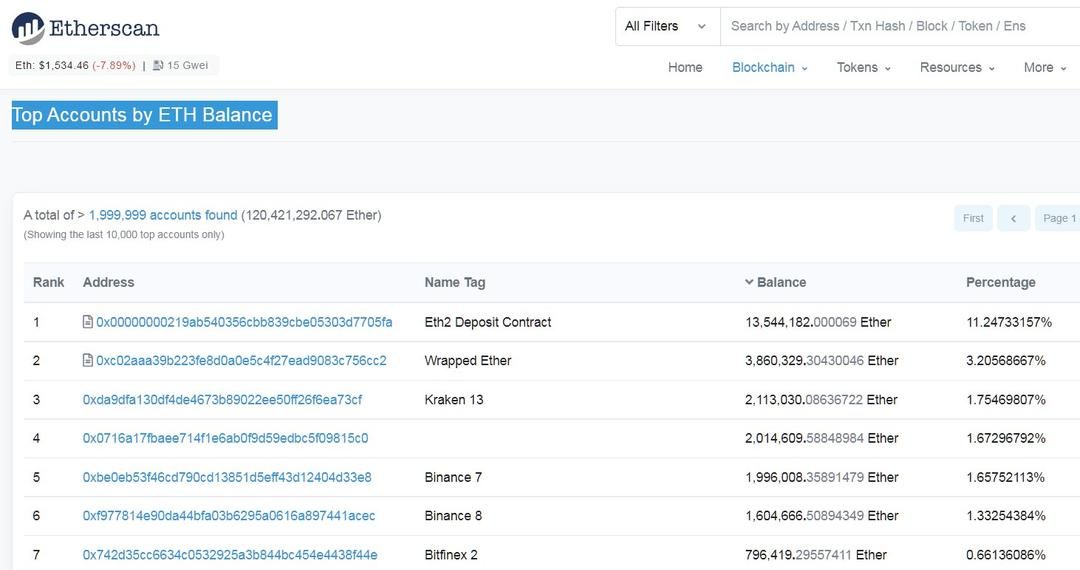Click the Page 1 indicator
Viewport: 1080px width, 570px height.
pyautogui.click(x=1058, y=218)
